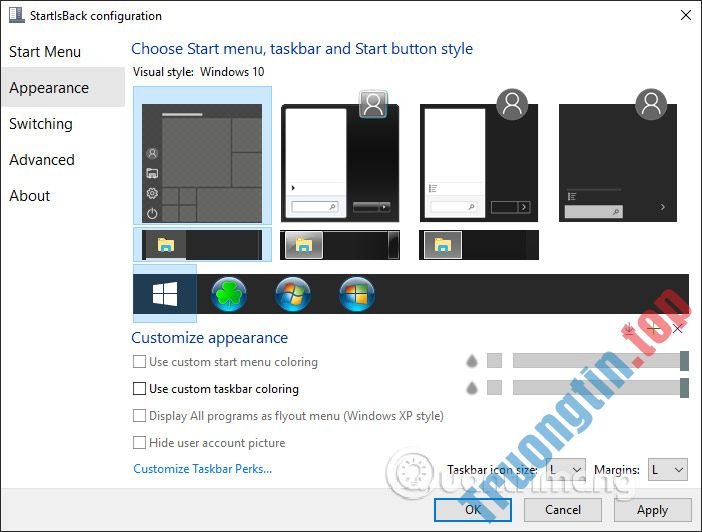Click the Apply button
The width and height of the screenshot is (702, 532).
click(652, 510)
